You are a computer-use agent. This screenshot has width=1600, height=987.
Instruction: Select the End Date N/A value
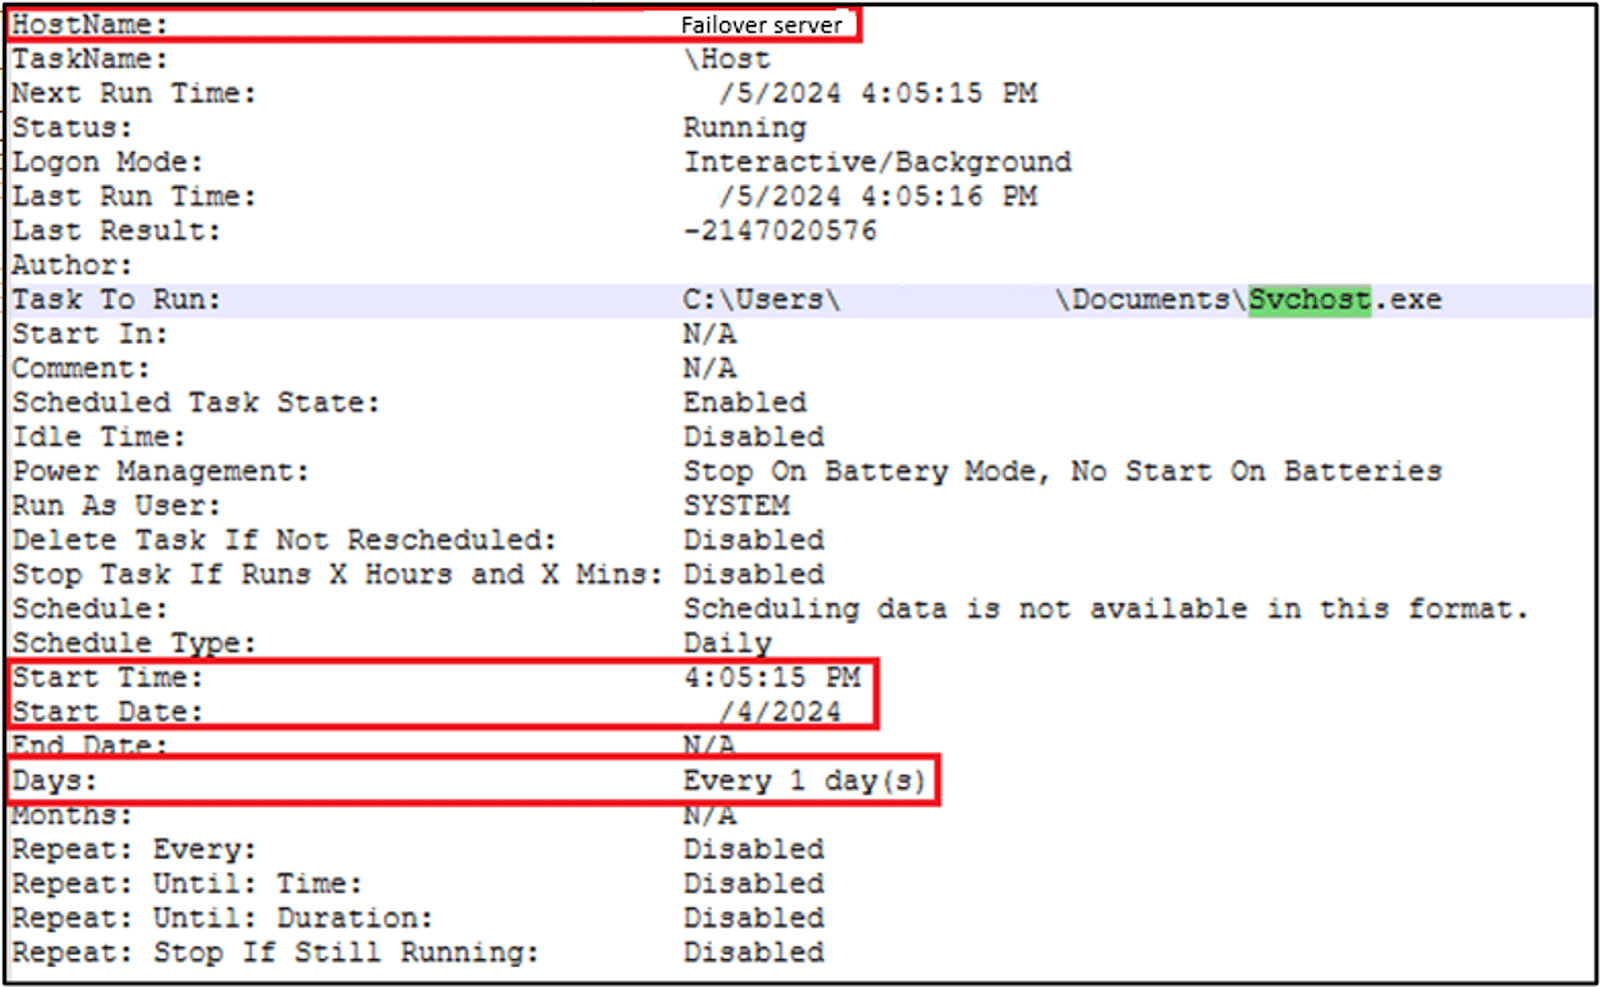point(709,746)
